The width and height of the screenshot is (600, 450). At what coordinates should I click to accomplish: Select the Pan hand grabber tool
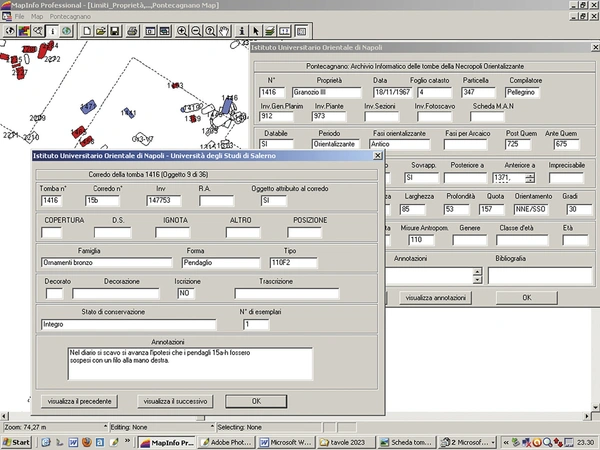[225, 30]
